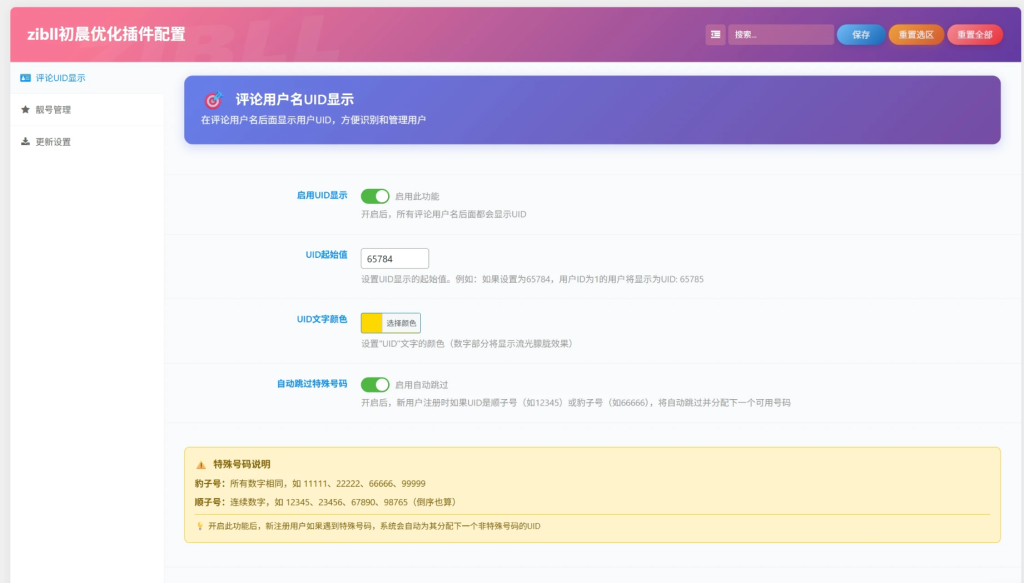Open the 靓号管理 sidebar section
Image resolution: width=1024 pixels, height=583 pixels.
click(x=87, y=110)
